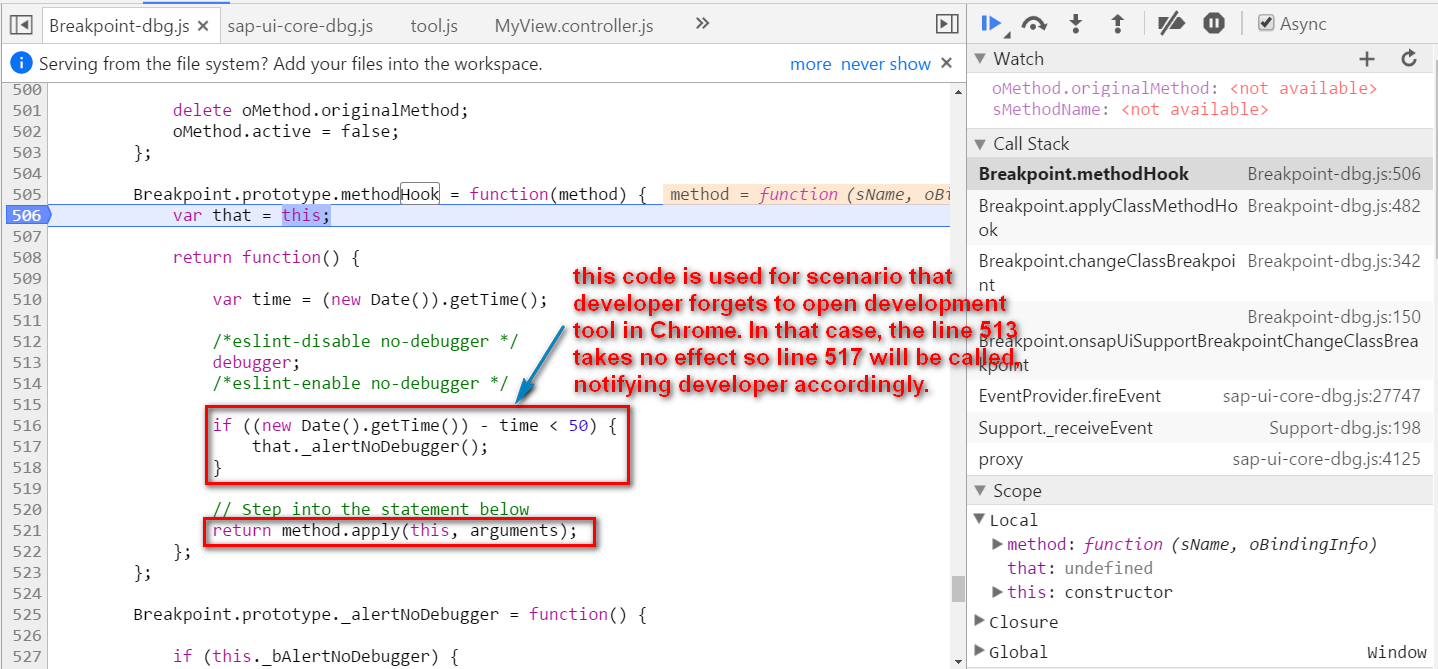
Task: Click 'that._alertNoDebugger();' on line 517
Action: click(370, 446)
